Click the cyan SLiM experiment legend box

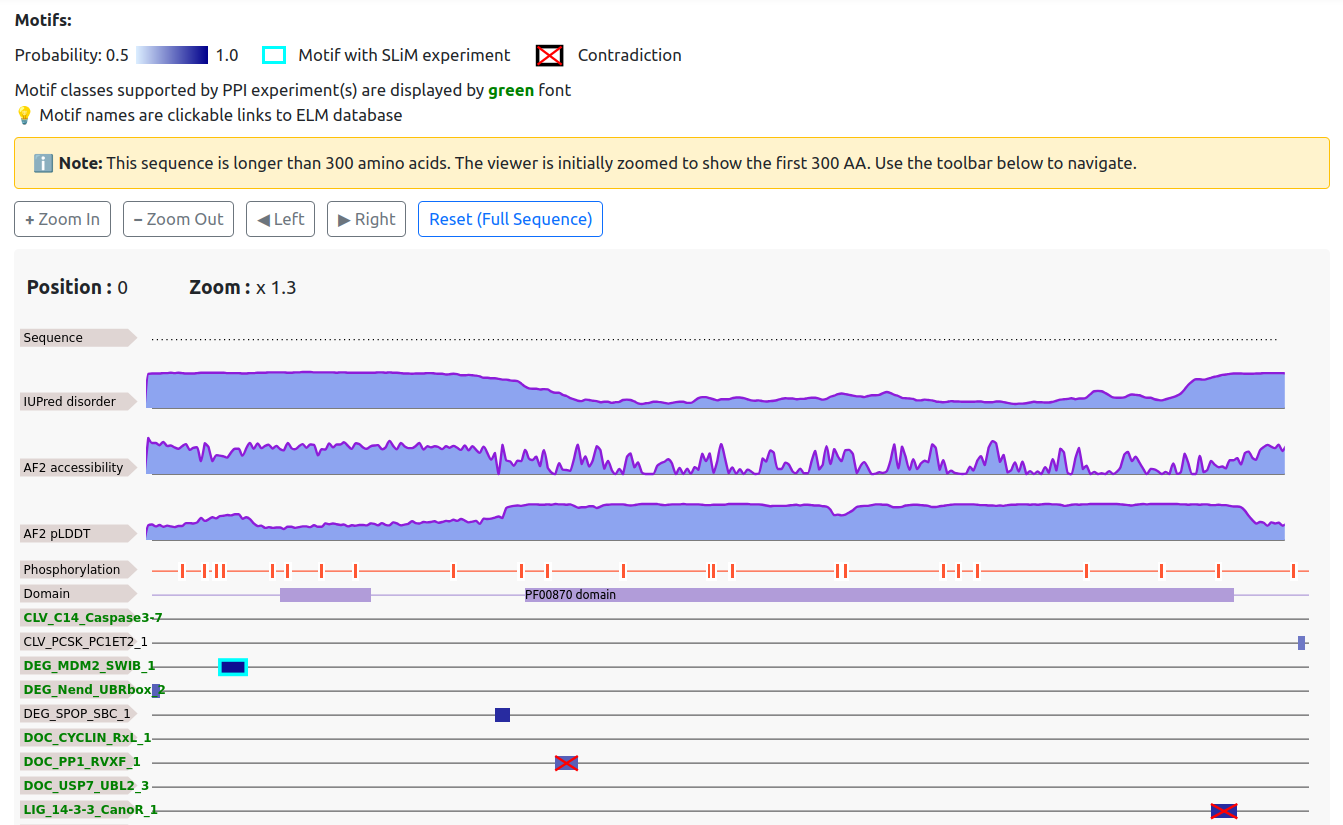[x=273, y=55]
